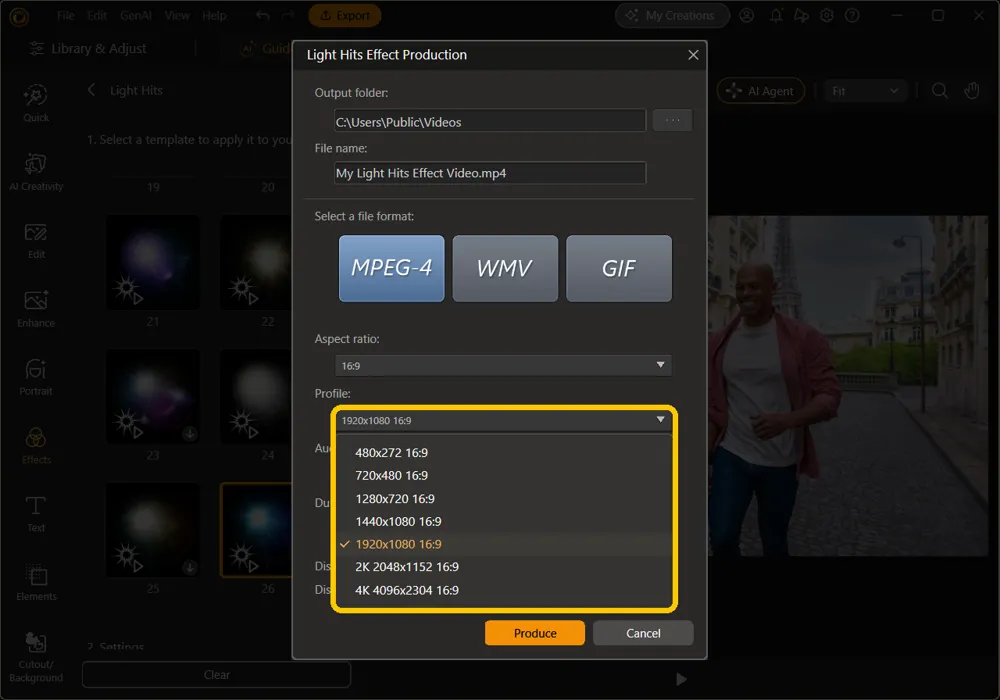Open the Aspect ratio 16:9 dropdown
Image resolution: width=1000 pixels, height=700 pixels.
point(503,365)
